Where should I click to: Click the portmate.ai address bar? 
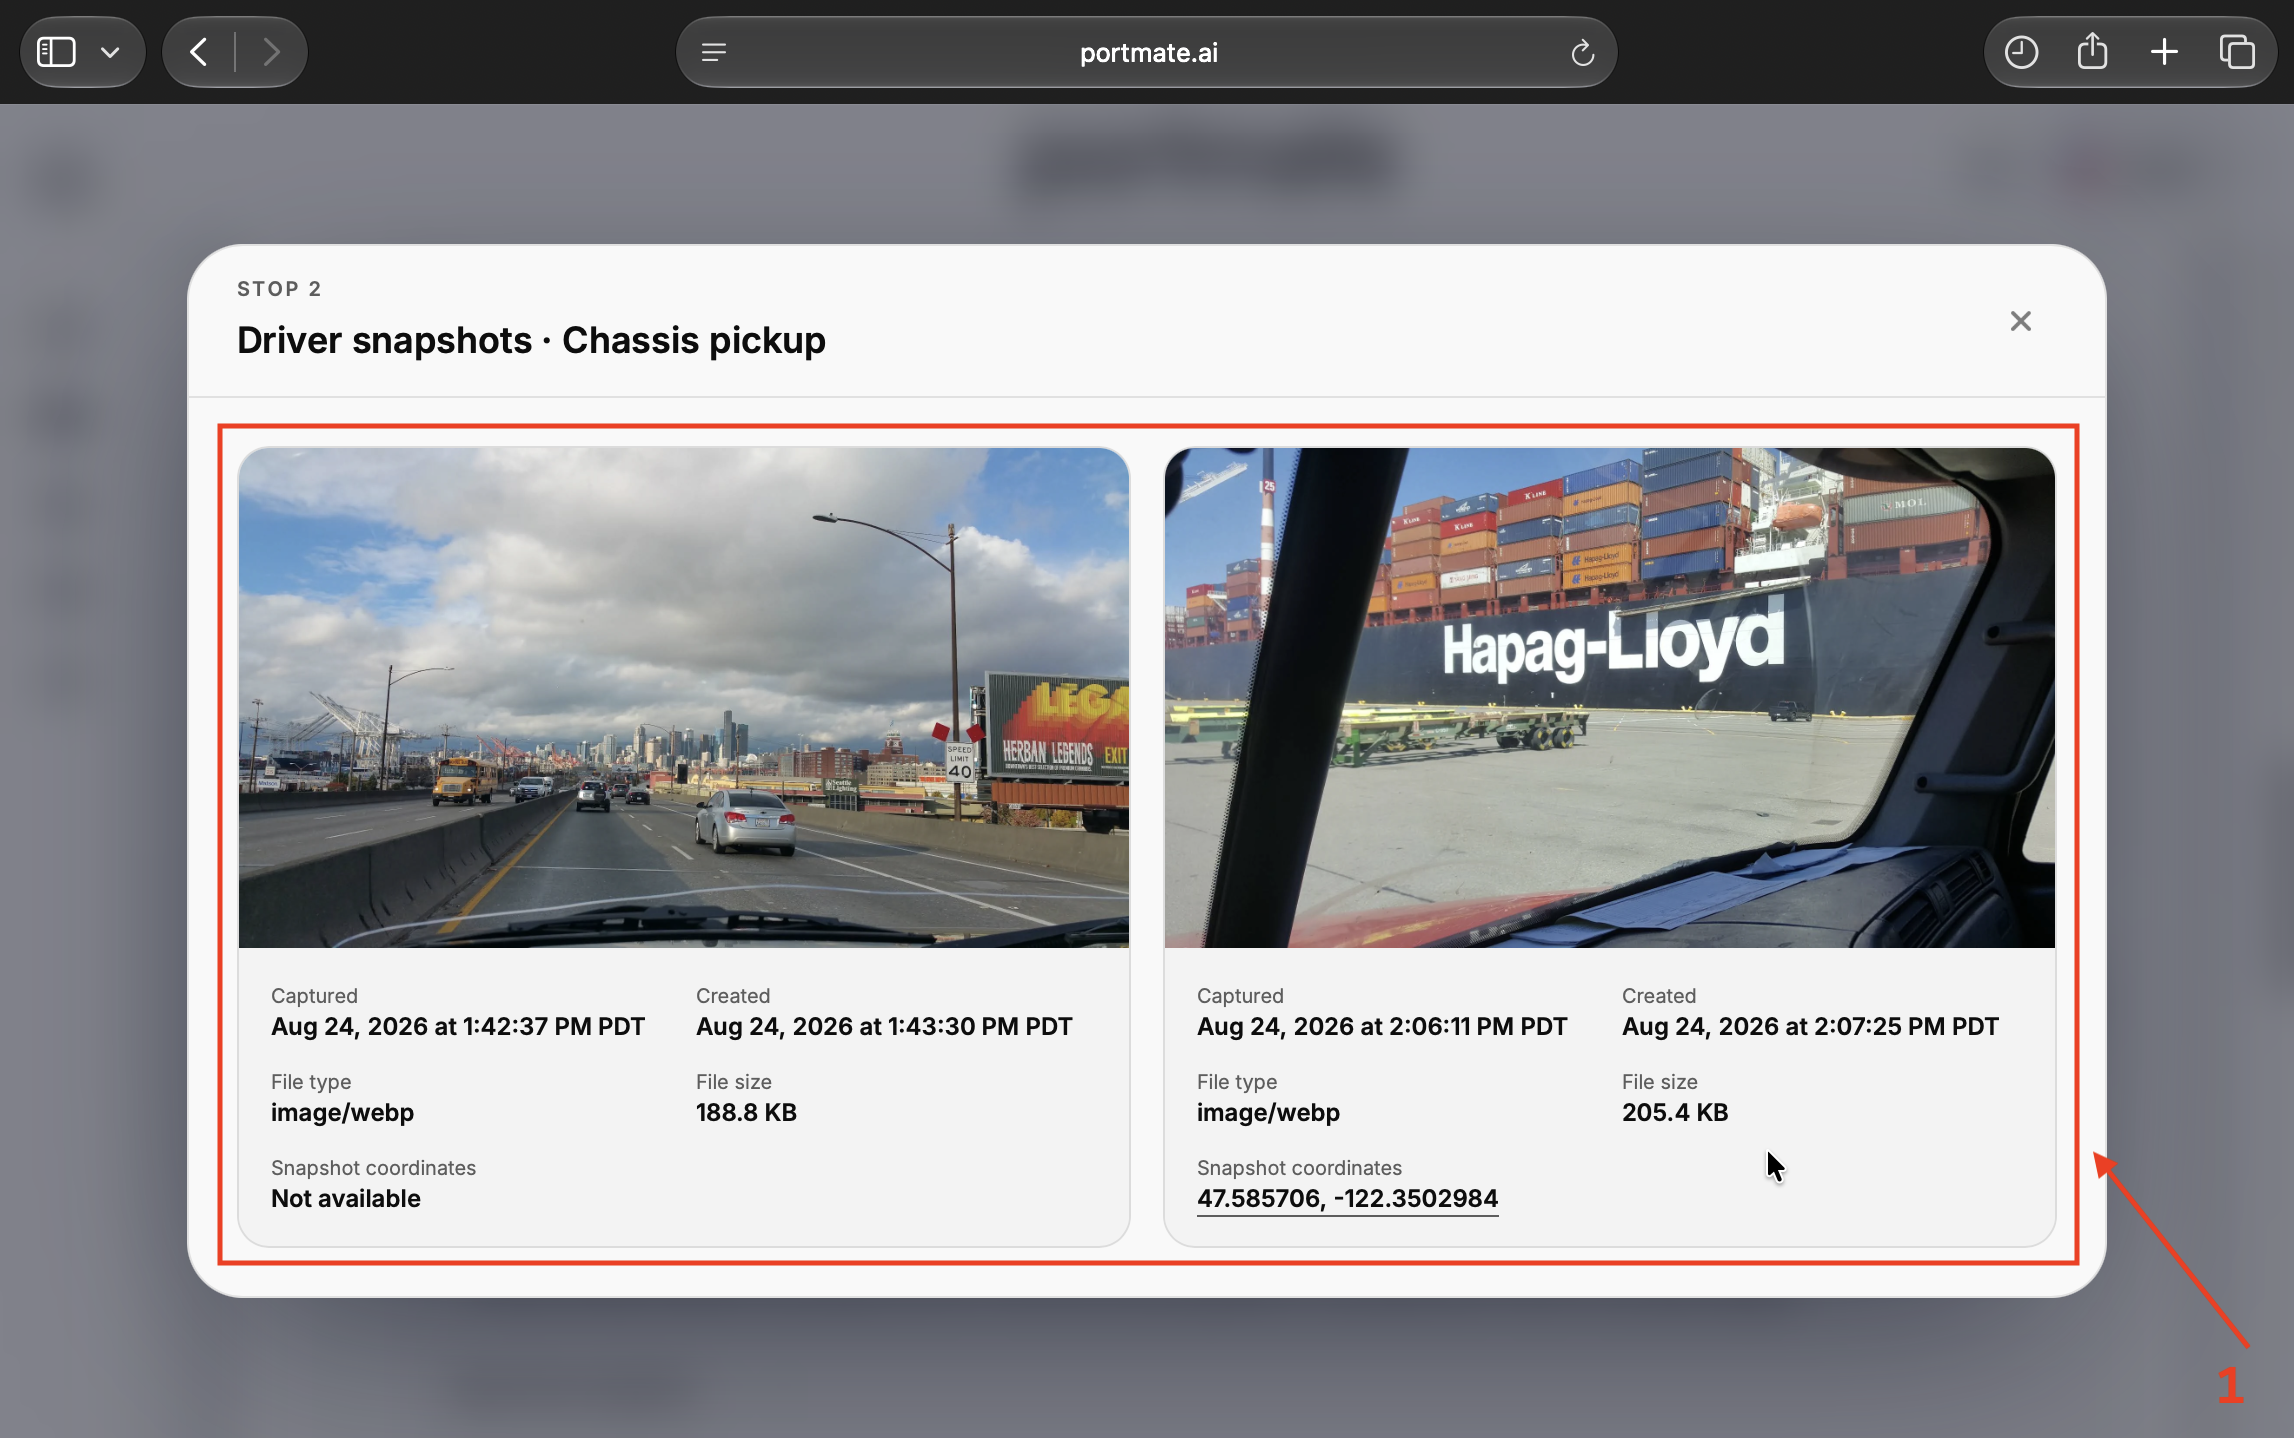coord(1147,52)
